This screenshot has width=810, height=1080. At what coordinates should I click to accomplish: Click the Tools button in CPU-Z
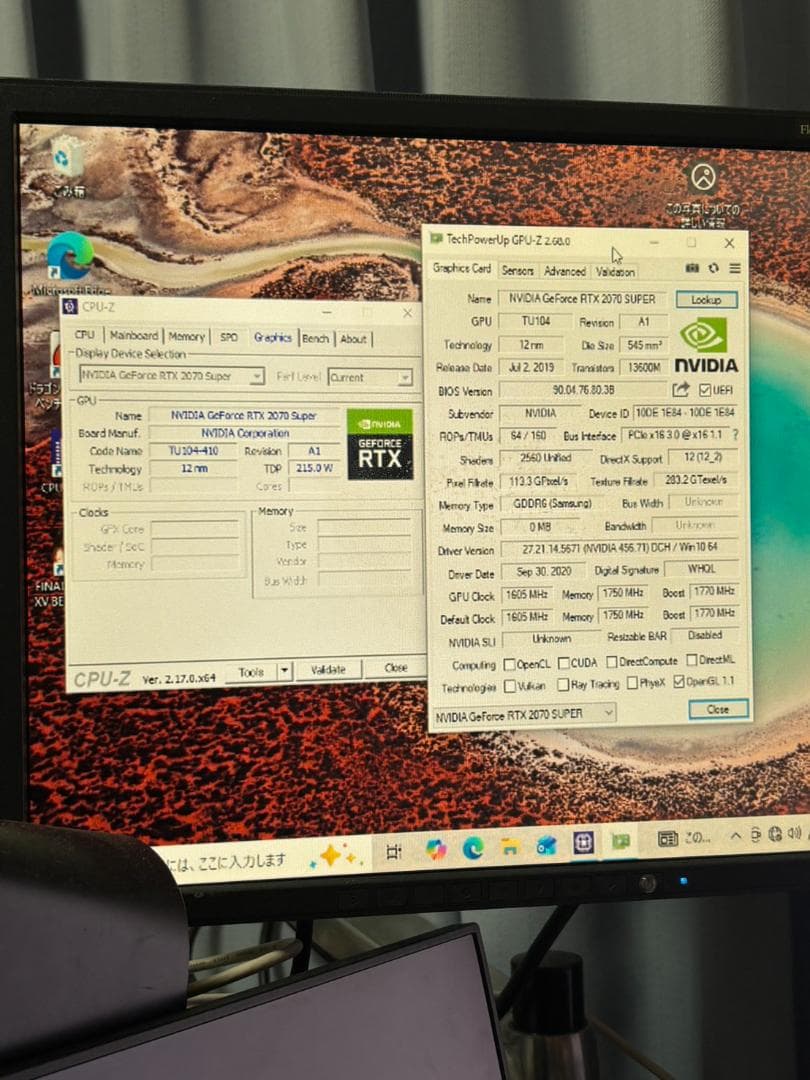(251, 672)
